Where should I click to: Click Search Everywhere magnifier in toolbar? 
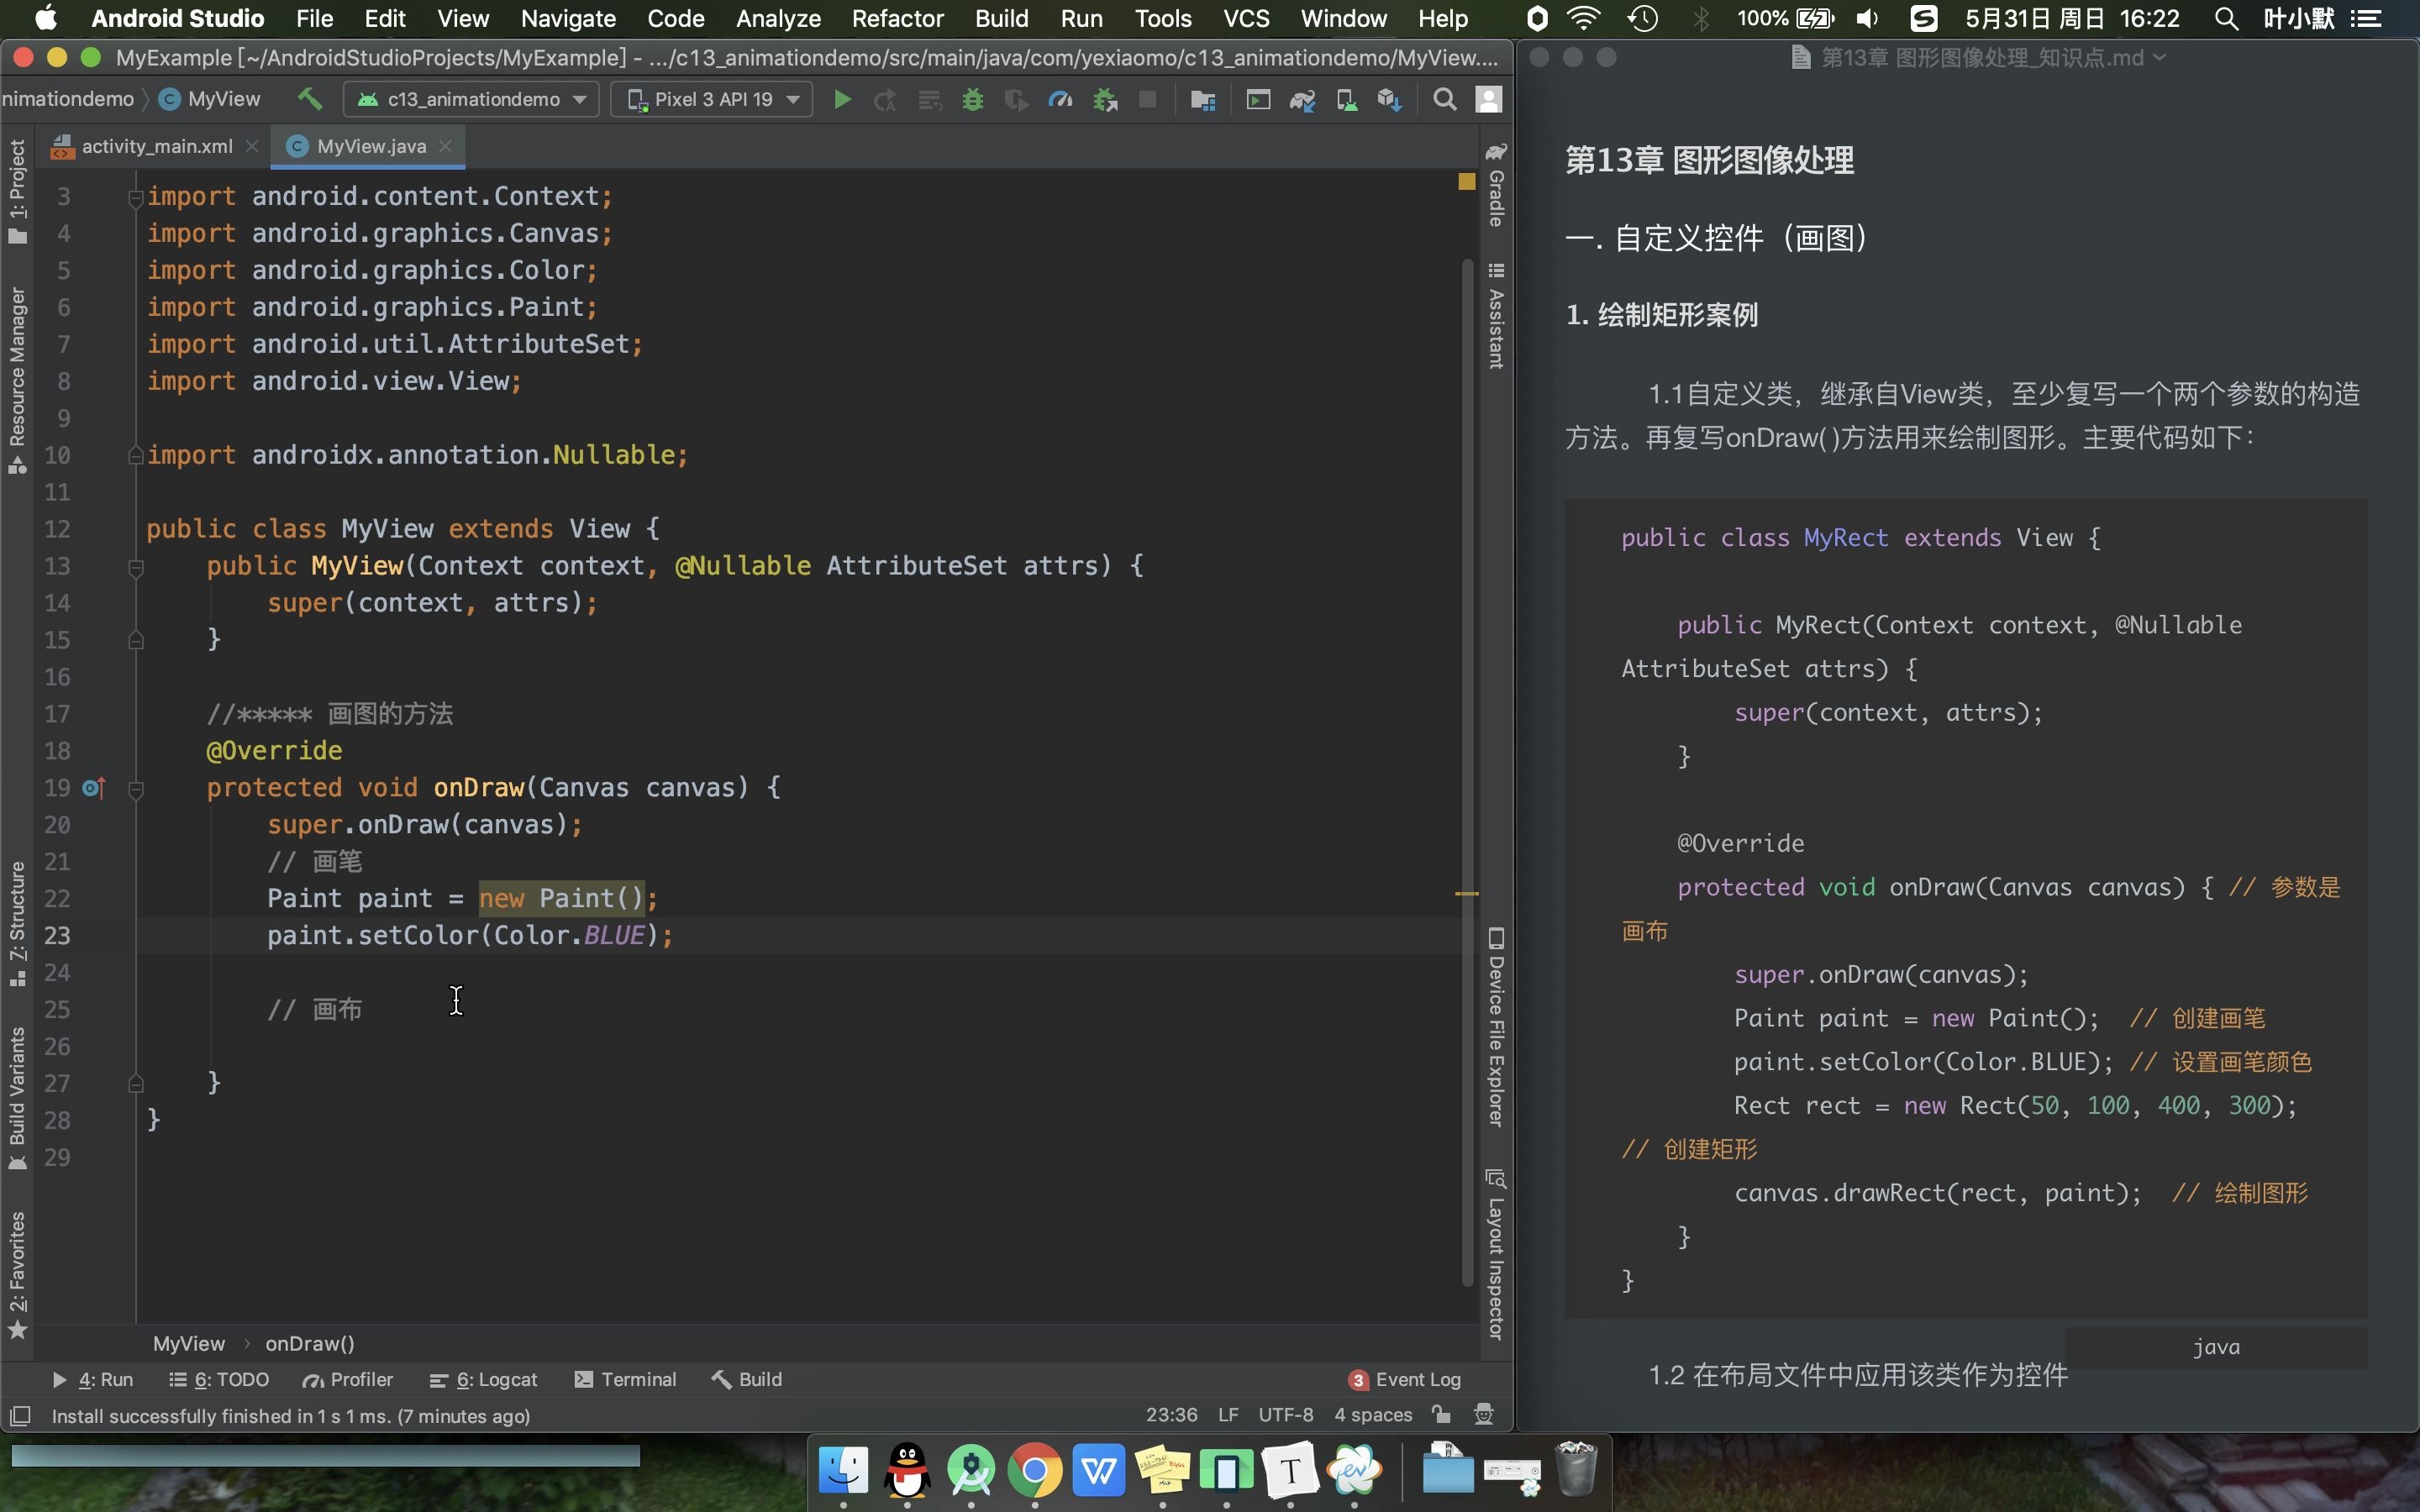[x=1444, y=99]
